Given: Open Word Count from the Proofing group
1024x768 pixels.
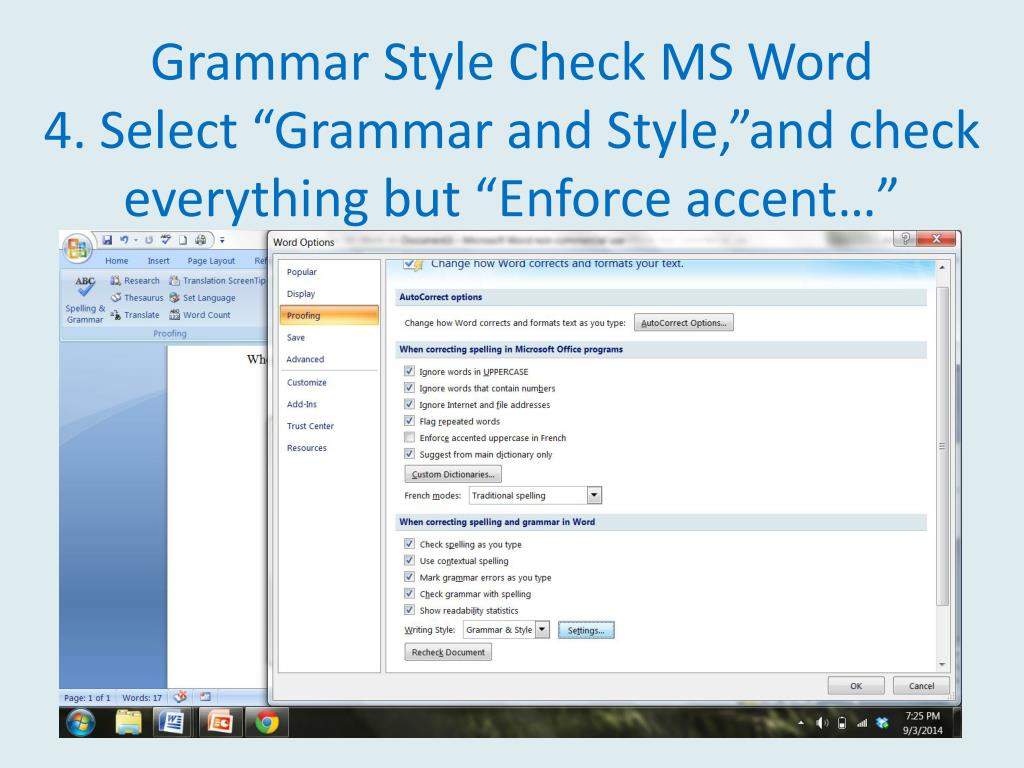Looking at the screenshot, I should pos(200,315).
